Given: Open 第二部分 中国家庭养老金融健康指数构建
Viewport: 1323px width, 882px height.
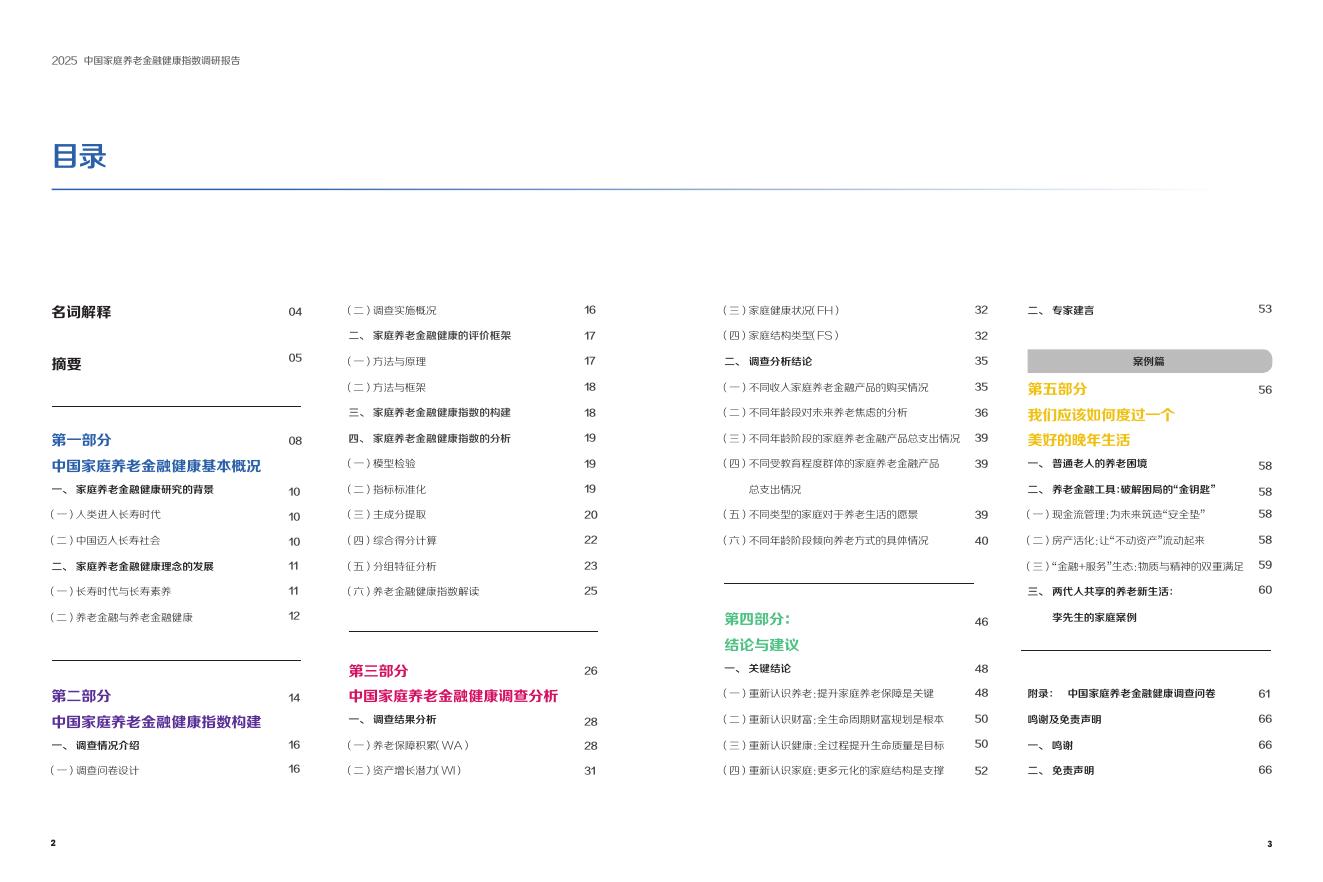Looking at the screenshot, I should coord(155,722).
